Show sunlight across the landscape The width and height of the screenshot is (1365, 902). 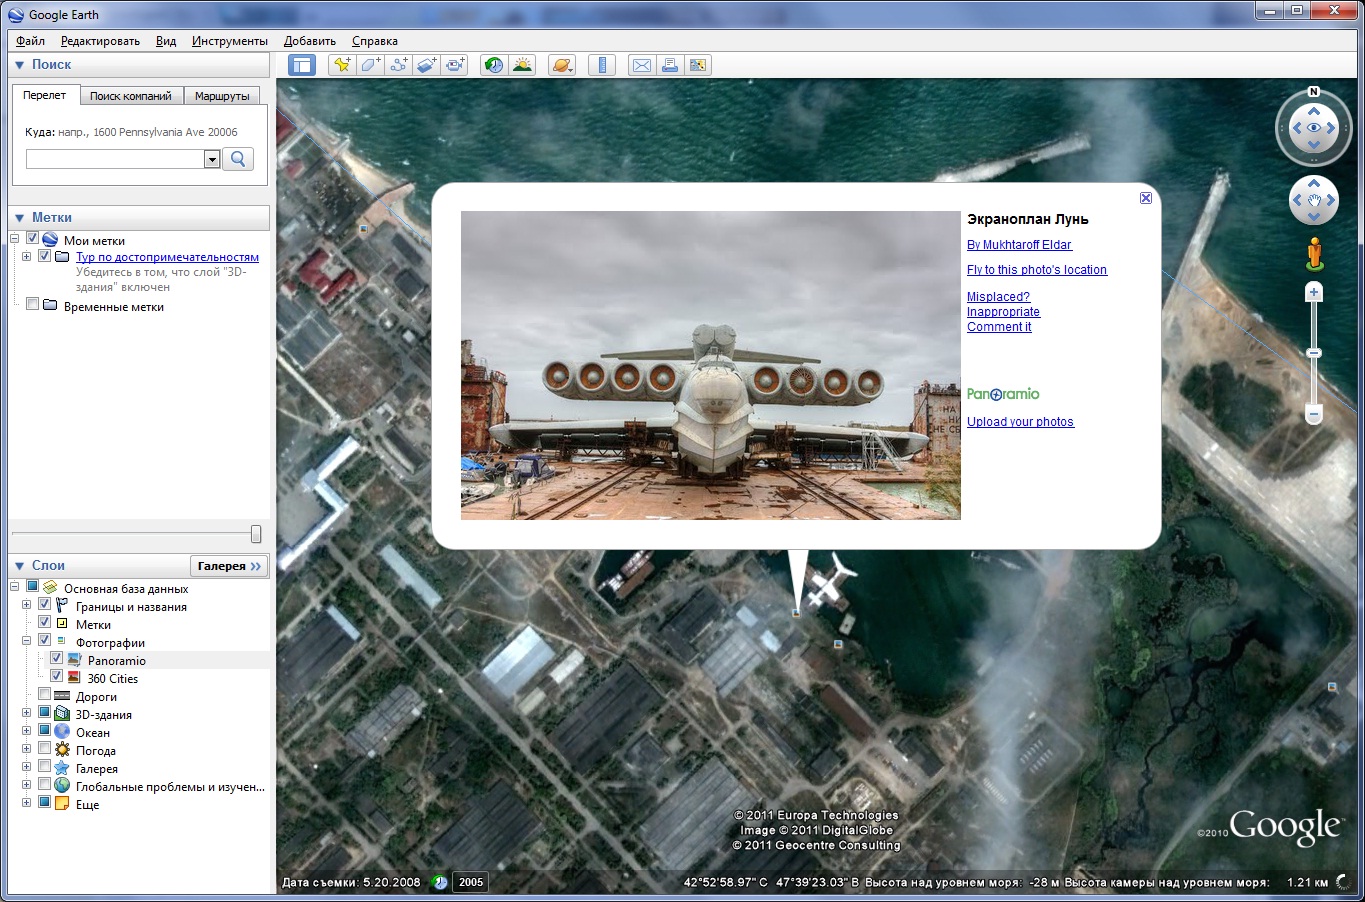tap(522, 65)
